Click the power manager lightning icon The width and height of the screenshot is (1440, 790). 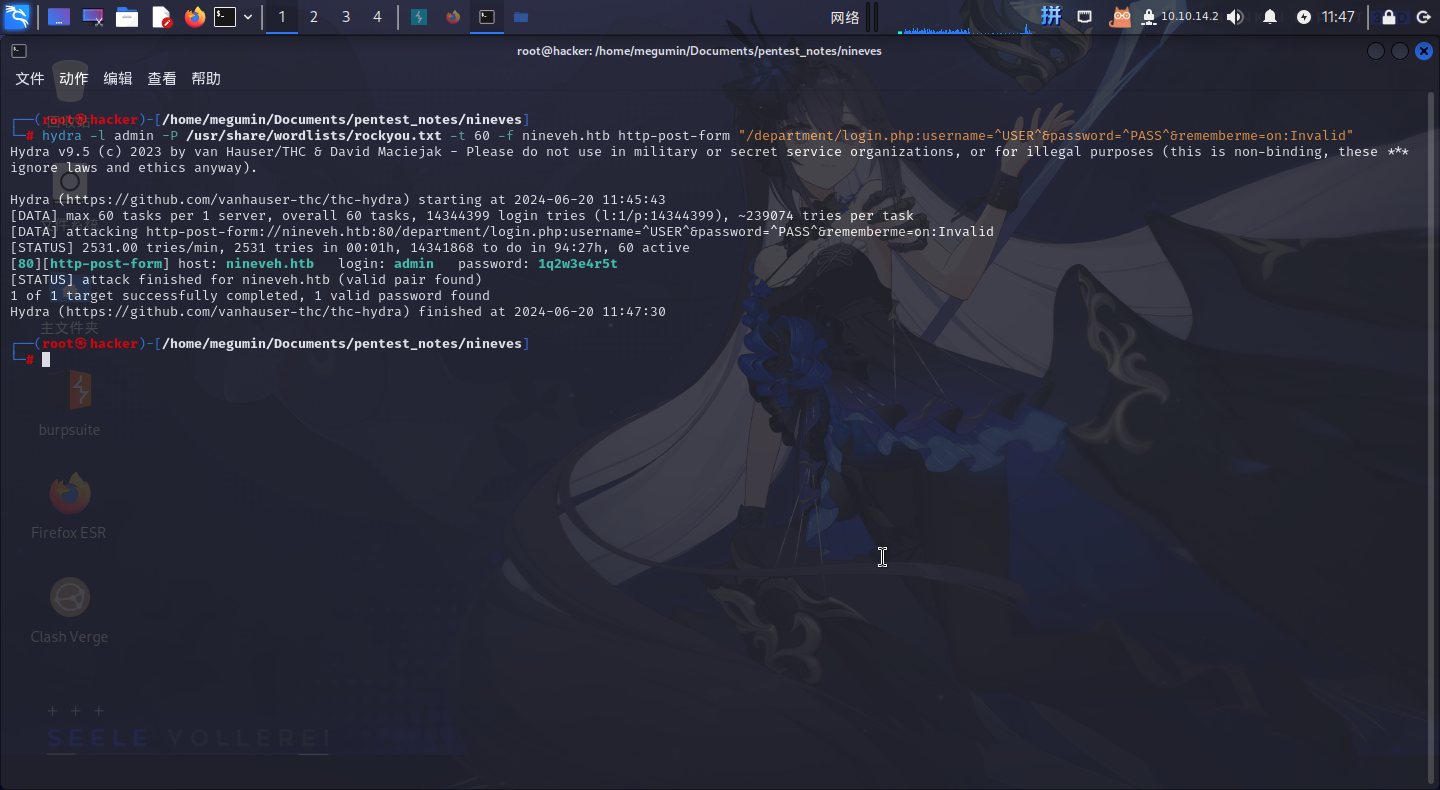pyautogui.click(x=1304, y=17)
